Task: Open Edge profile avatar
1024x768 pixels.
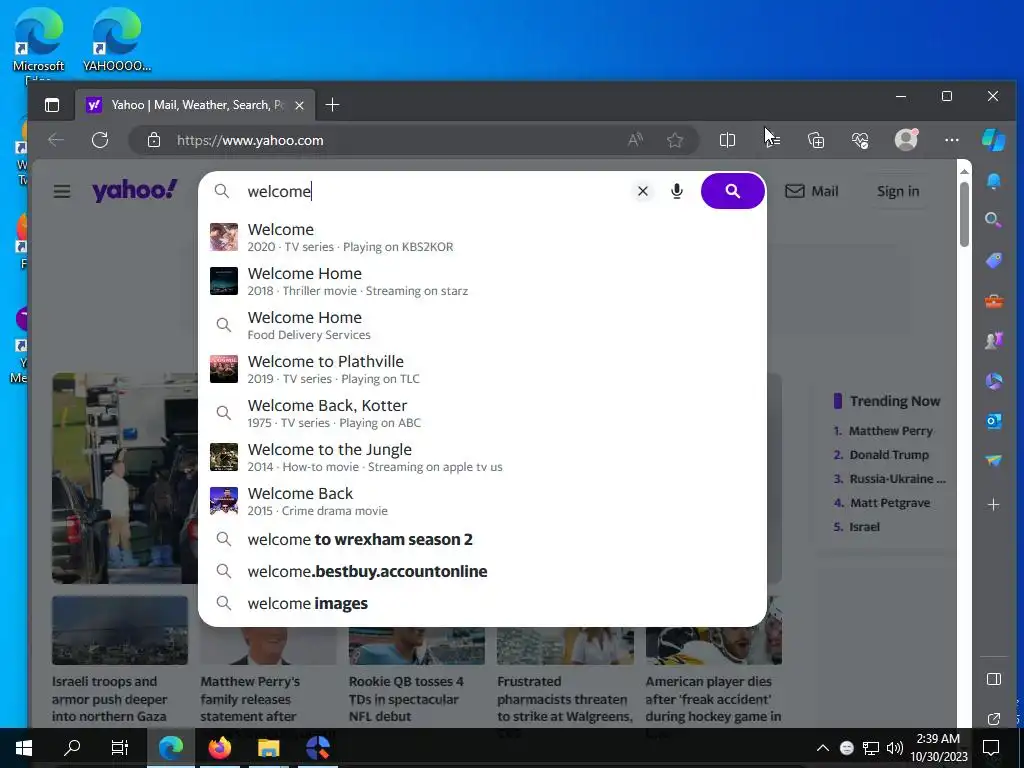Action: tap(906, 140)
